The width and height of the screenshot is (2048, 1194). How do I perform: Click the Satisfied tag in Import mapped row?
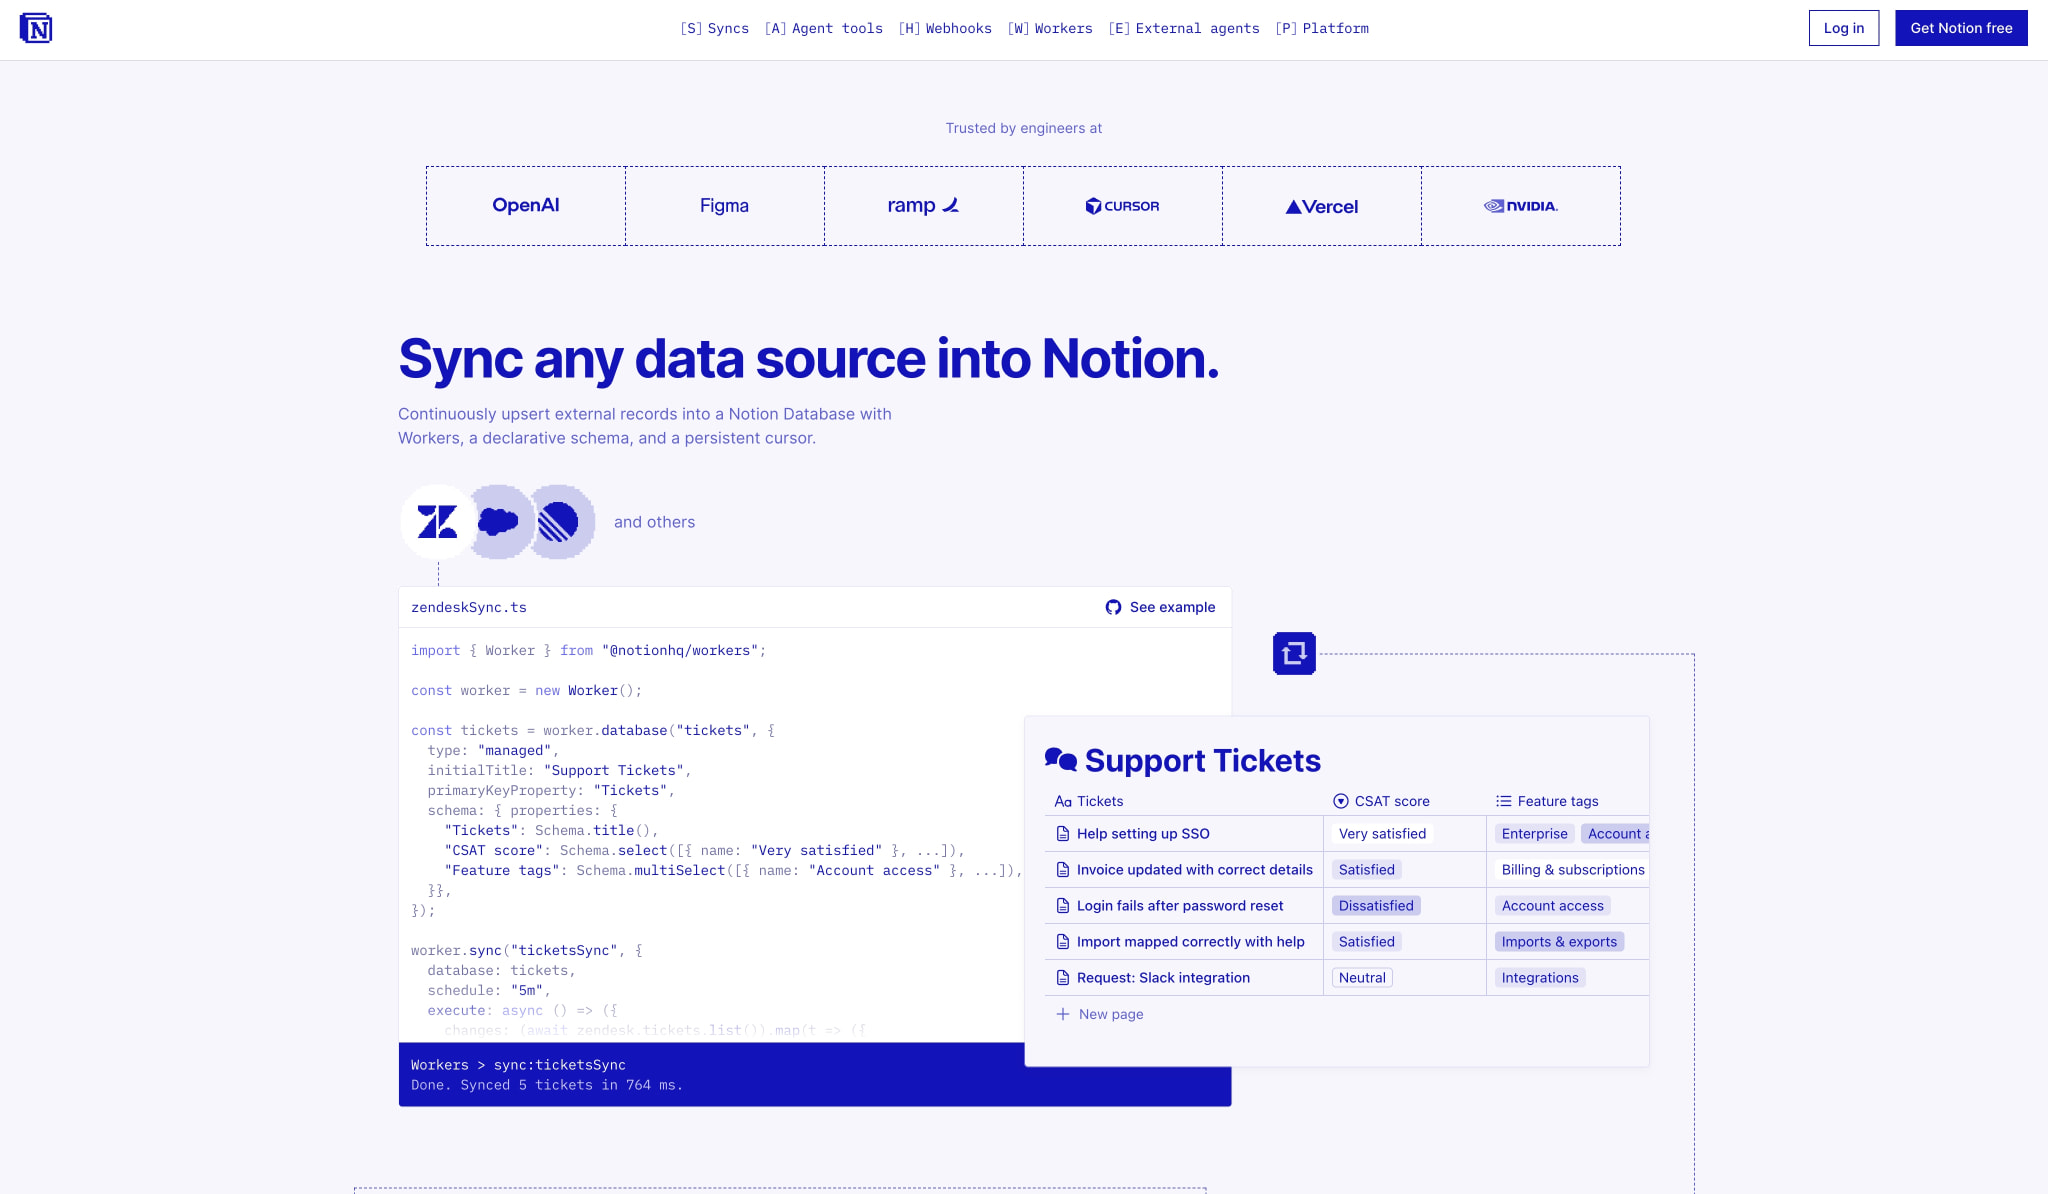click(x=1366, y=942)
